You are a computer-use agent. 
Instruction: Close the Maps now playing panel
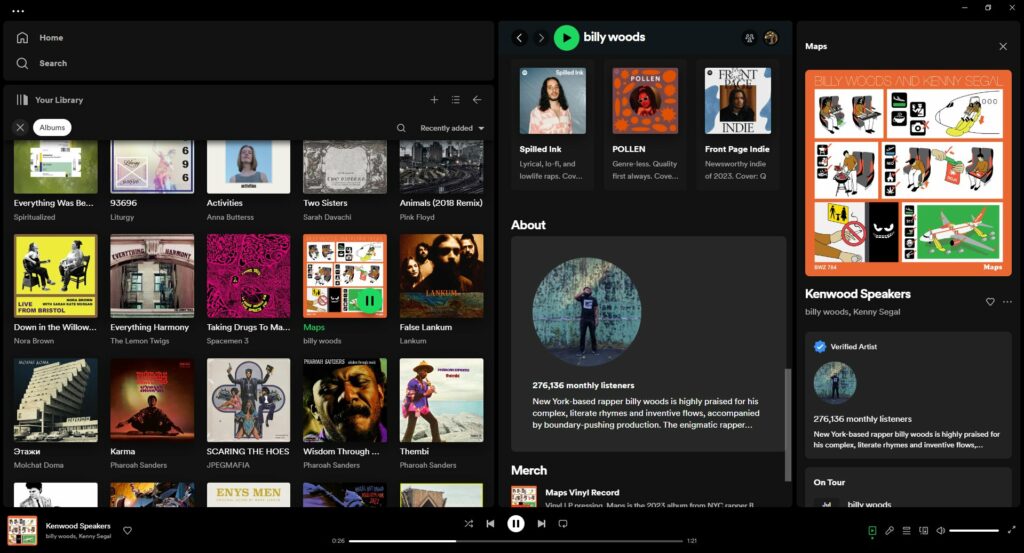tap(1003, 46)
